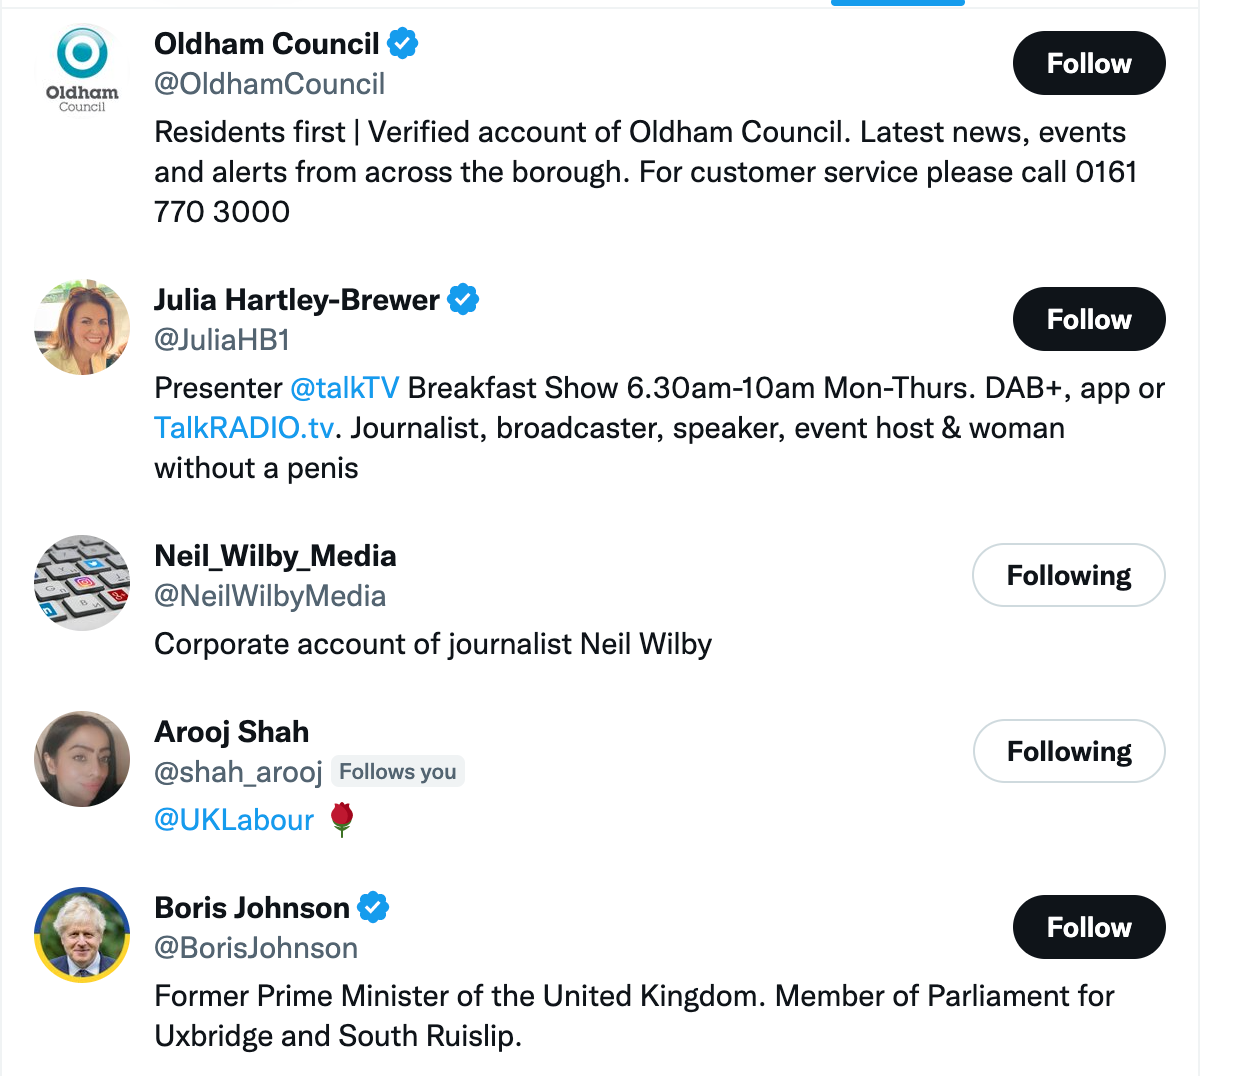Click Arooj Shah's profile picture
Image resolution: width=1238 pixels, height=1076 pixels.
tap(82, 759)
